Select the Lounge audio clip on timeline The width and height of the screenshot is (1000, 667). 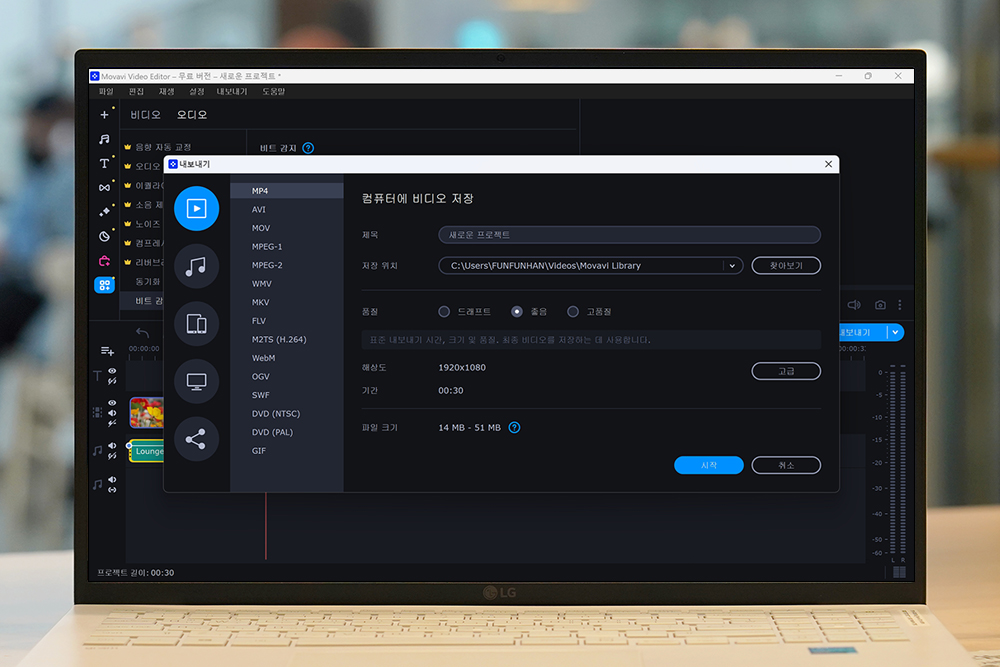pos(147,451)
